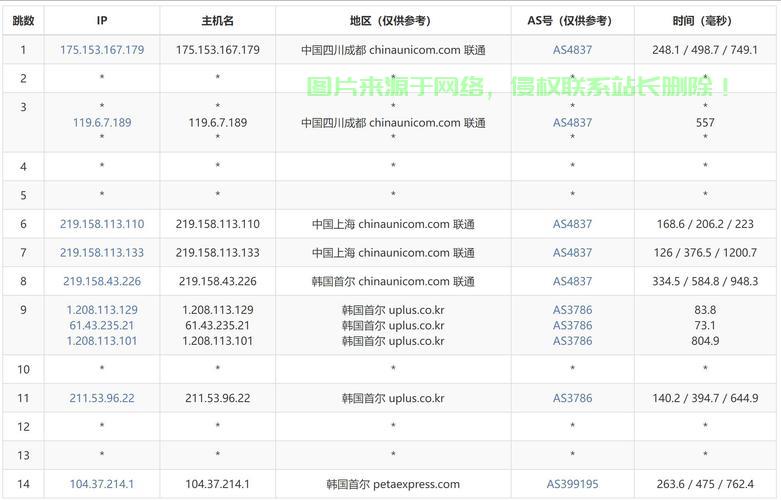
Task: Click the blue 104.37.214.1 IP link
Action: point(102,485)
